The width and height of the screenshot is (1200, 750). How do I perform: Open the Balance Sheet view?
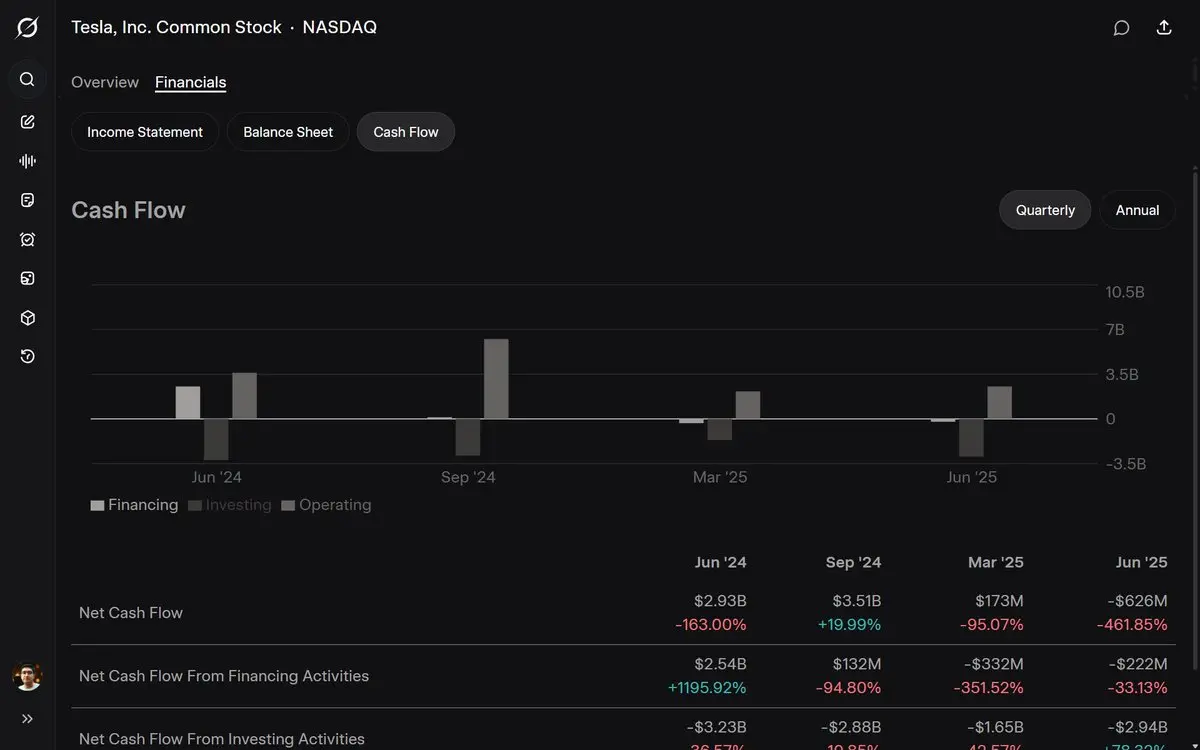pyautogui.click(x=288, y=132)
